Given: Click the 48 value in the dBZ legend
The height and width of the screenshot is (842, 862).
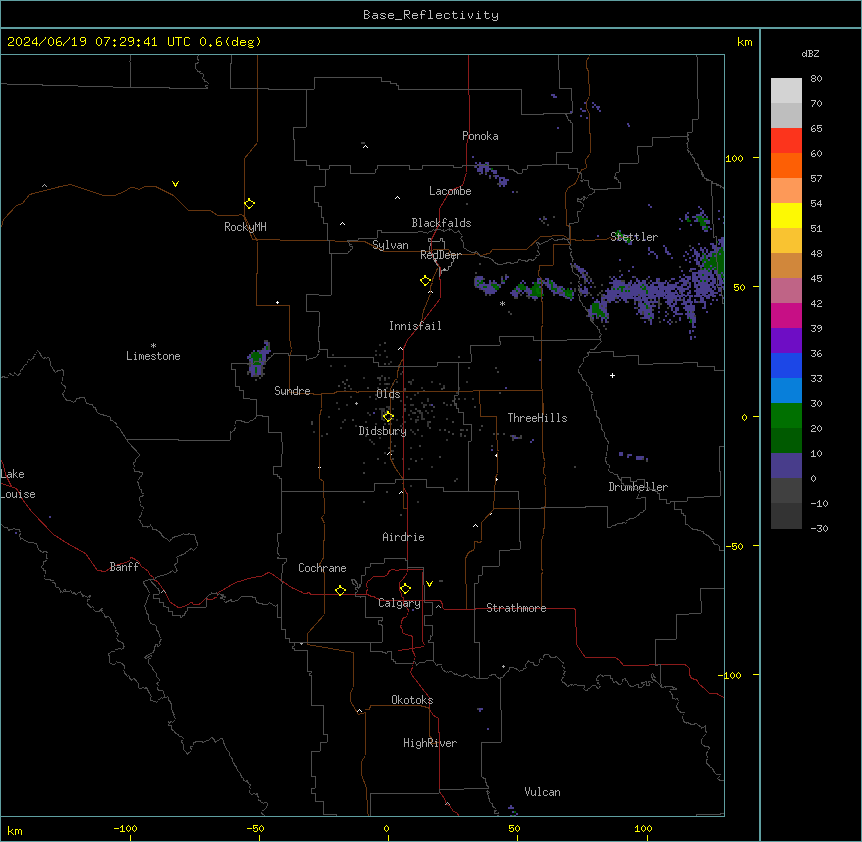Looking at the screenshot, I should point(816,253).
